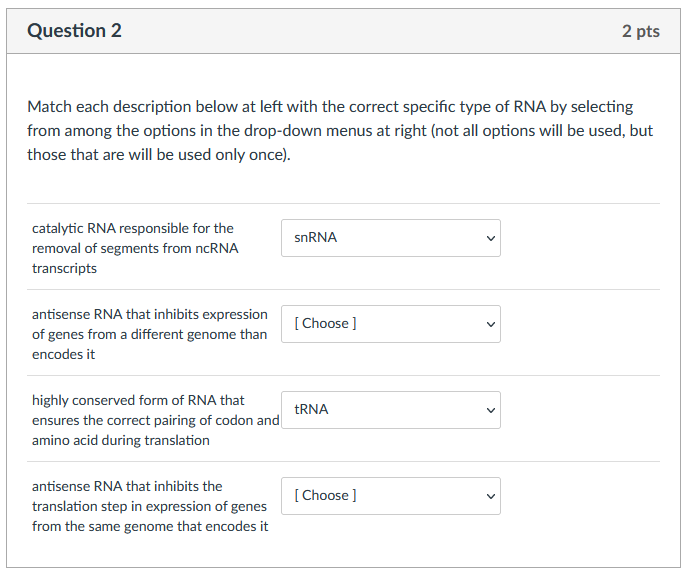Click the "Match each description below" instruction line

pyautogui.click(x=330, y=106)
